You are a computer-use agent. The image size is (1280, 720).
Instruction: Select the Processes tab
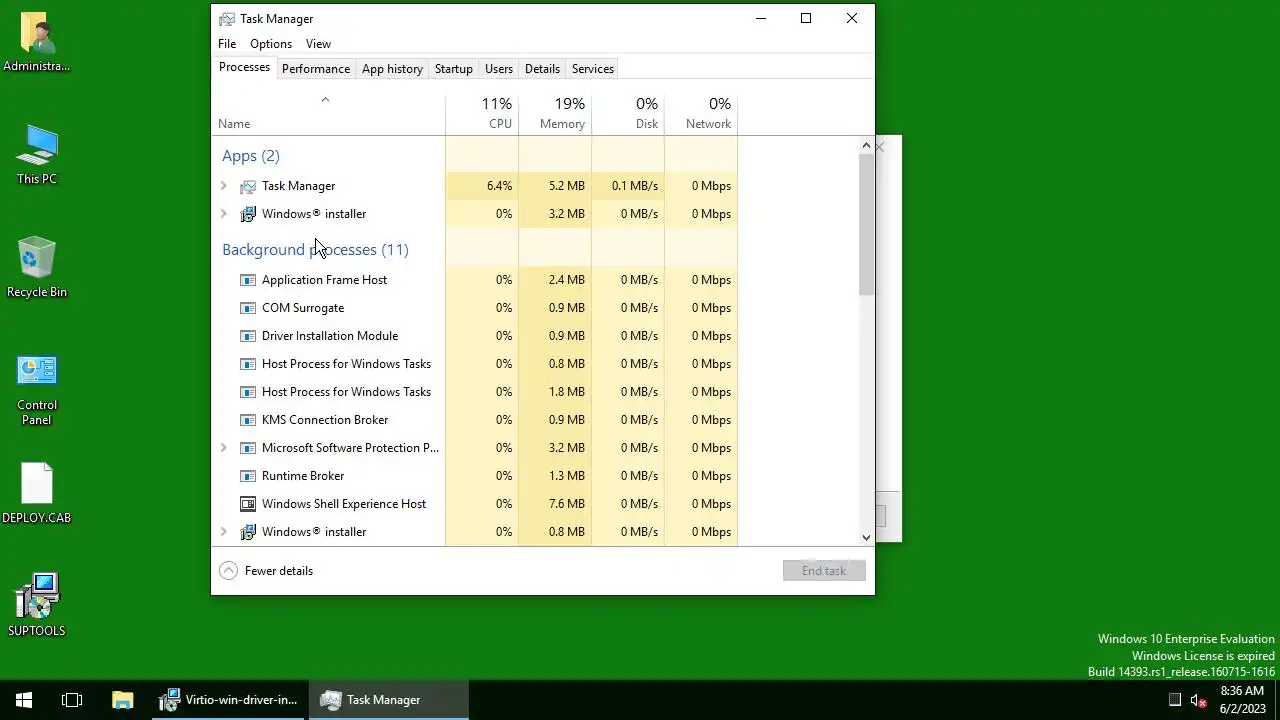click(x=244, y=68)
